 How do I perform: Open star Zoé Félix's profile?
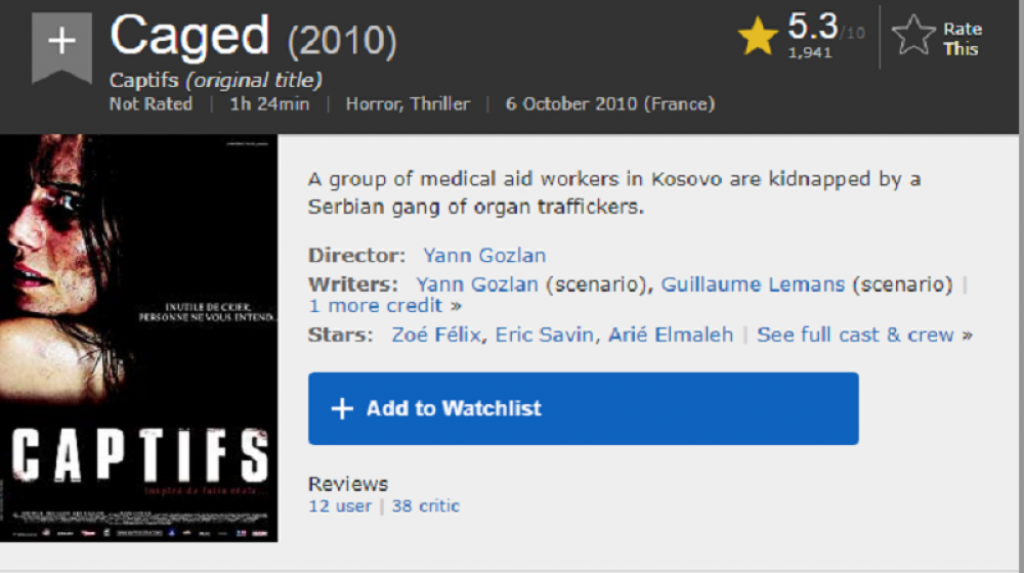tap(438, 334)
